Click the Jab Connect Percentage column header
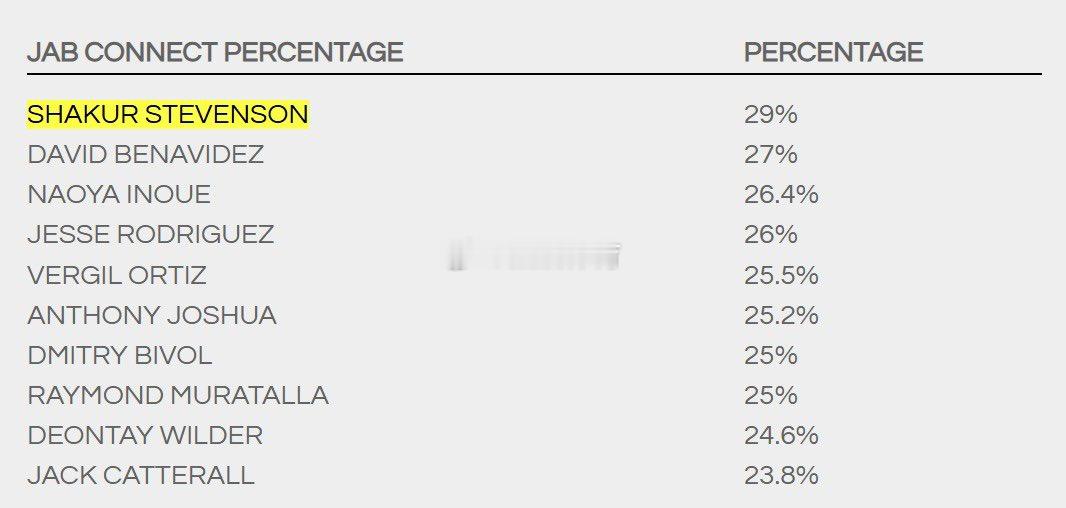Viewport: 1066px width, 508px height. pyautogui.click(x=215, y=52)
